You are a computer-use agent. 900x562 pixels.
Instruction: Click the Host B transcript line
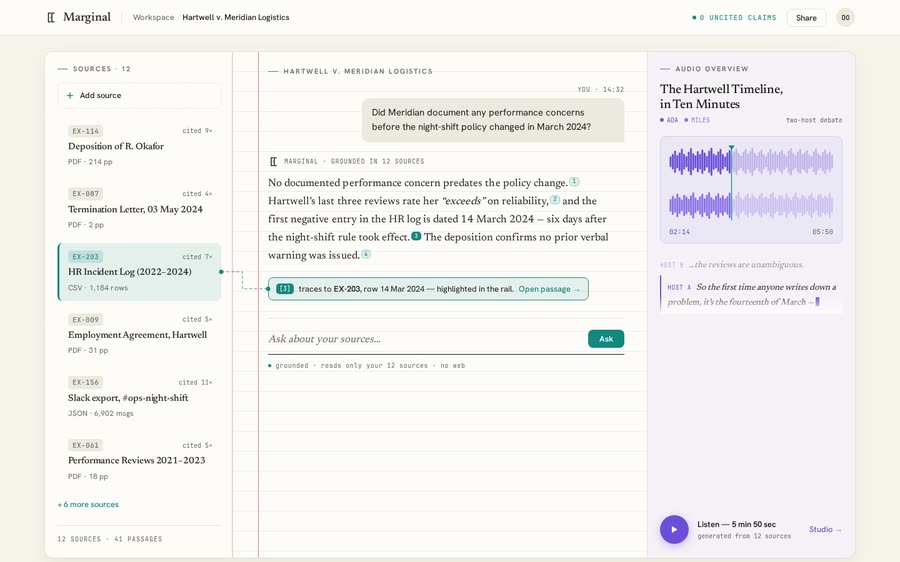pos(732,265)
